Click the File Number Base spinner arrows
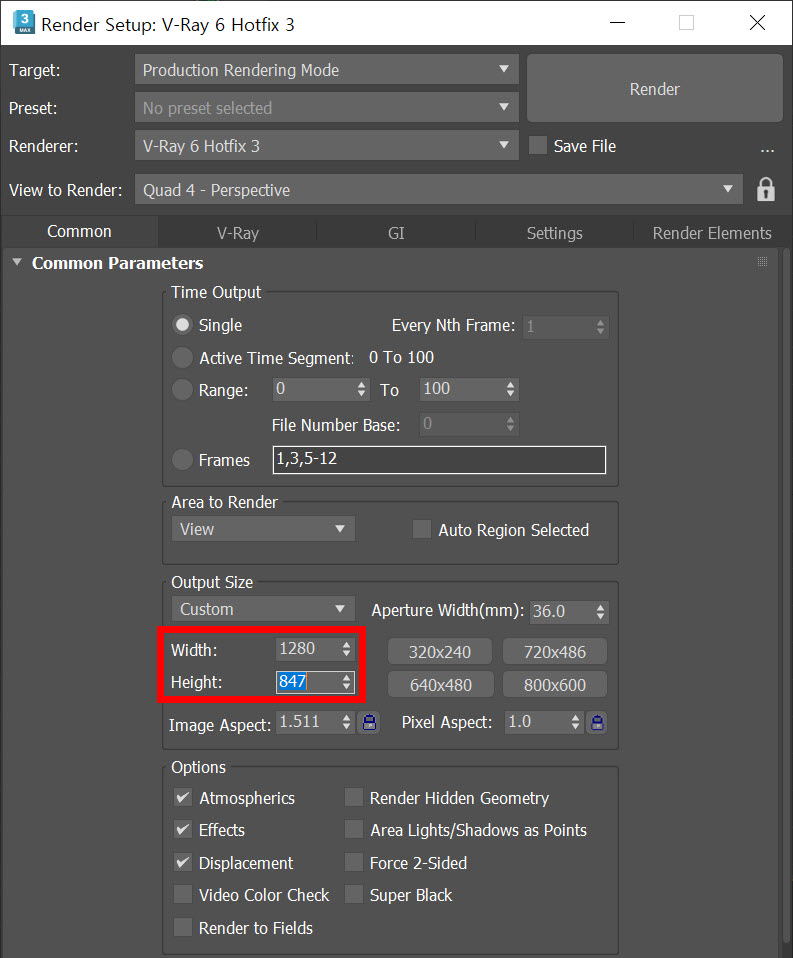This screenshot has width=793, height=958. [510, 424]
